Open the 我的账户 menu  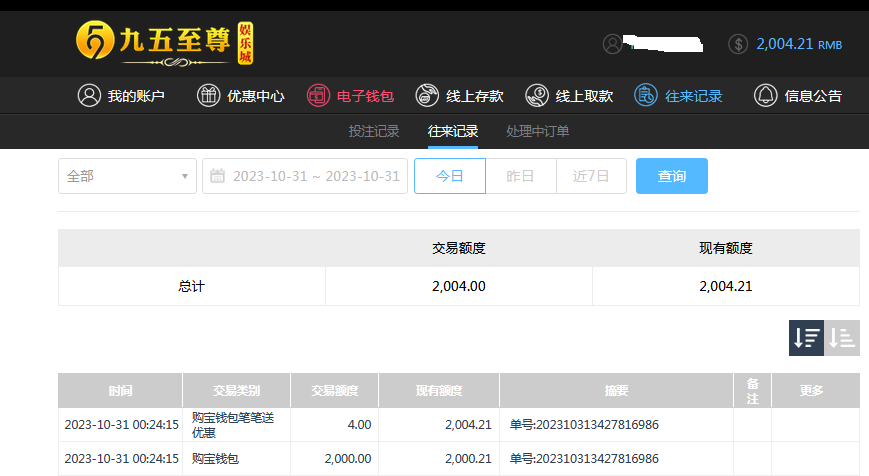tap(121, 96)
